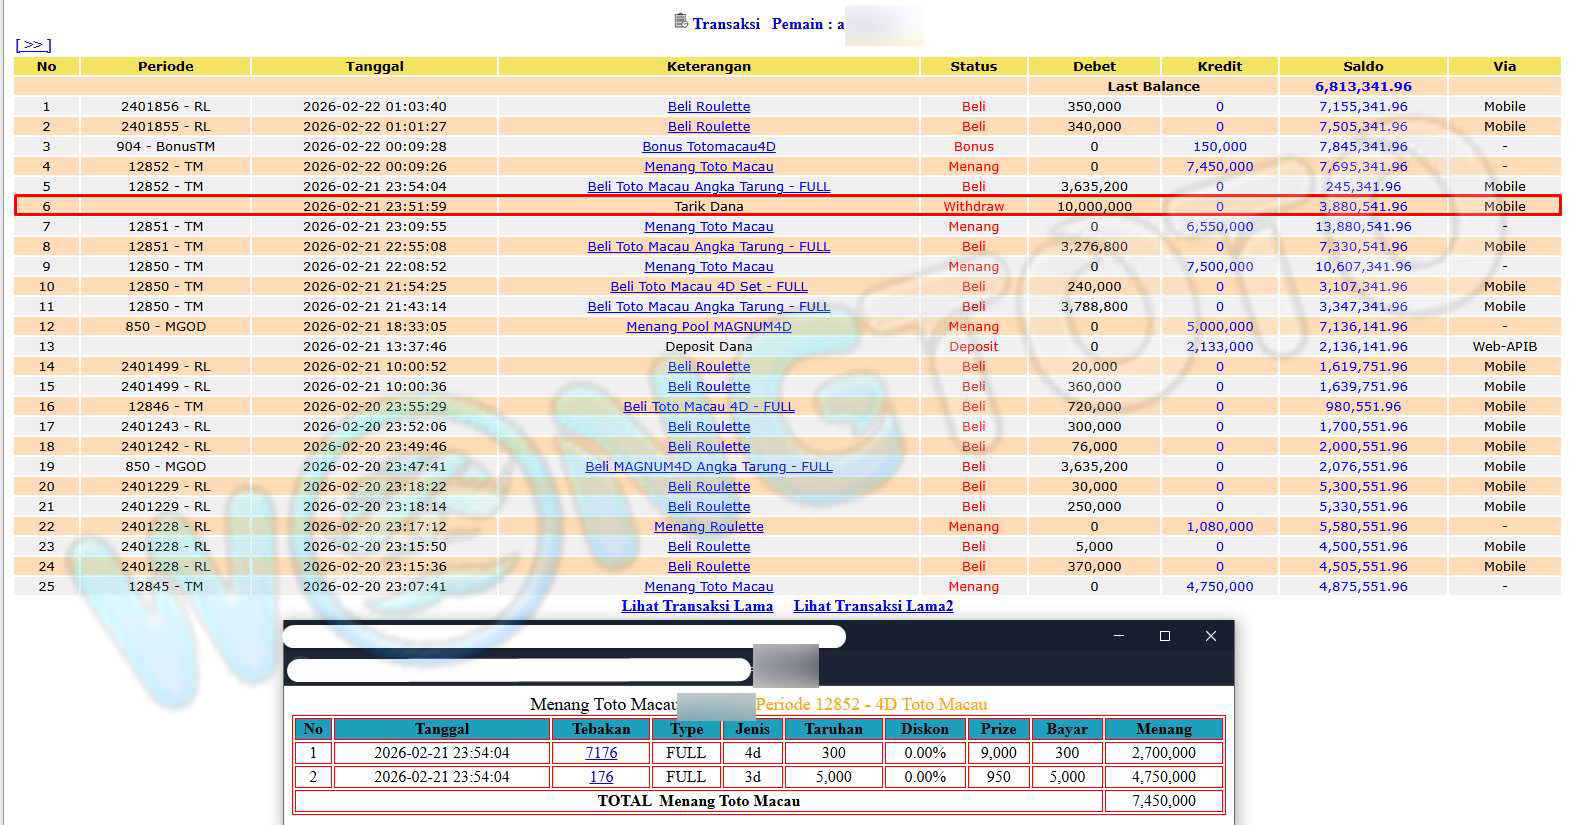Click Beli Roulette link in row 1

tap(708, 107)
